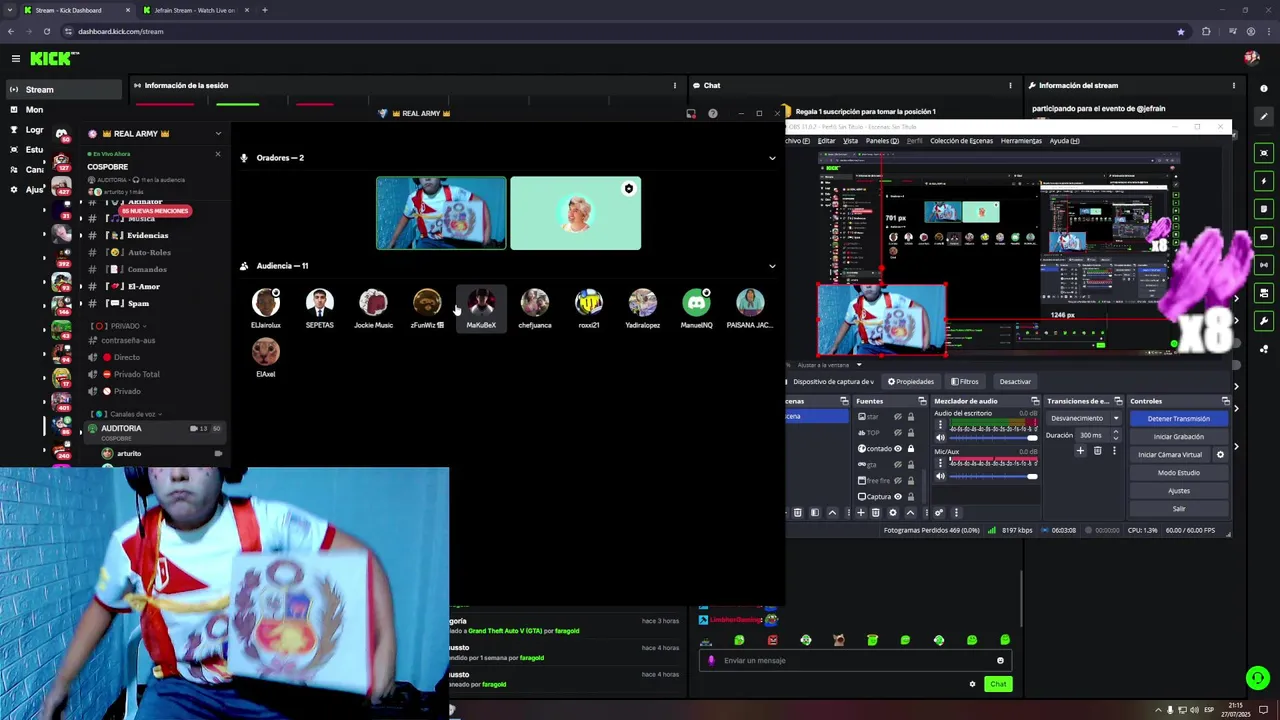Click the Enviar un mensaje input field
This screenshot has width=1280, height=720.
pos(857,660)
